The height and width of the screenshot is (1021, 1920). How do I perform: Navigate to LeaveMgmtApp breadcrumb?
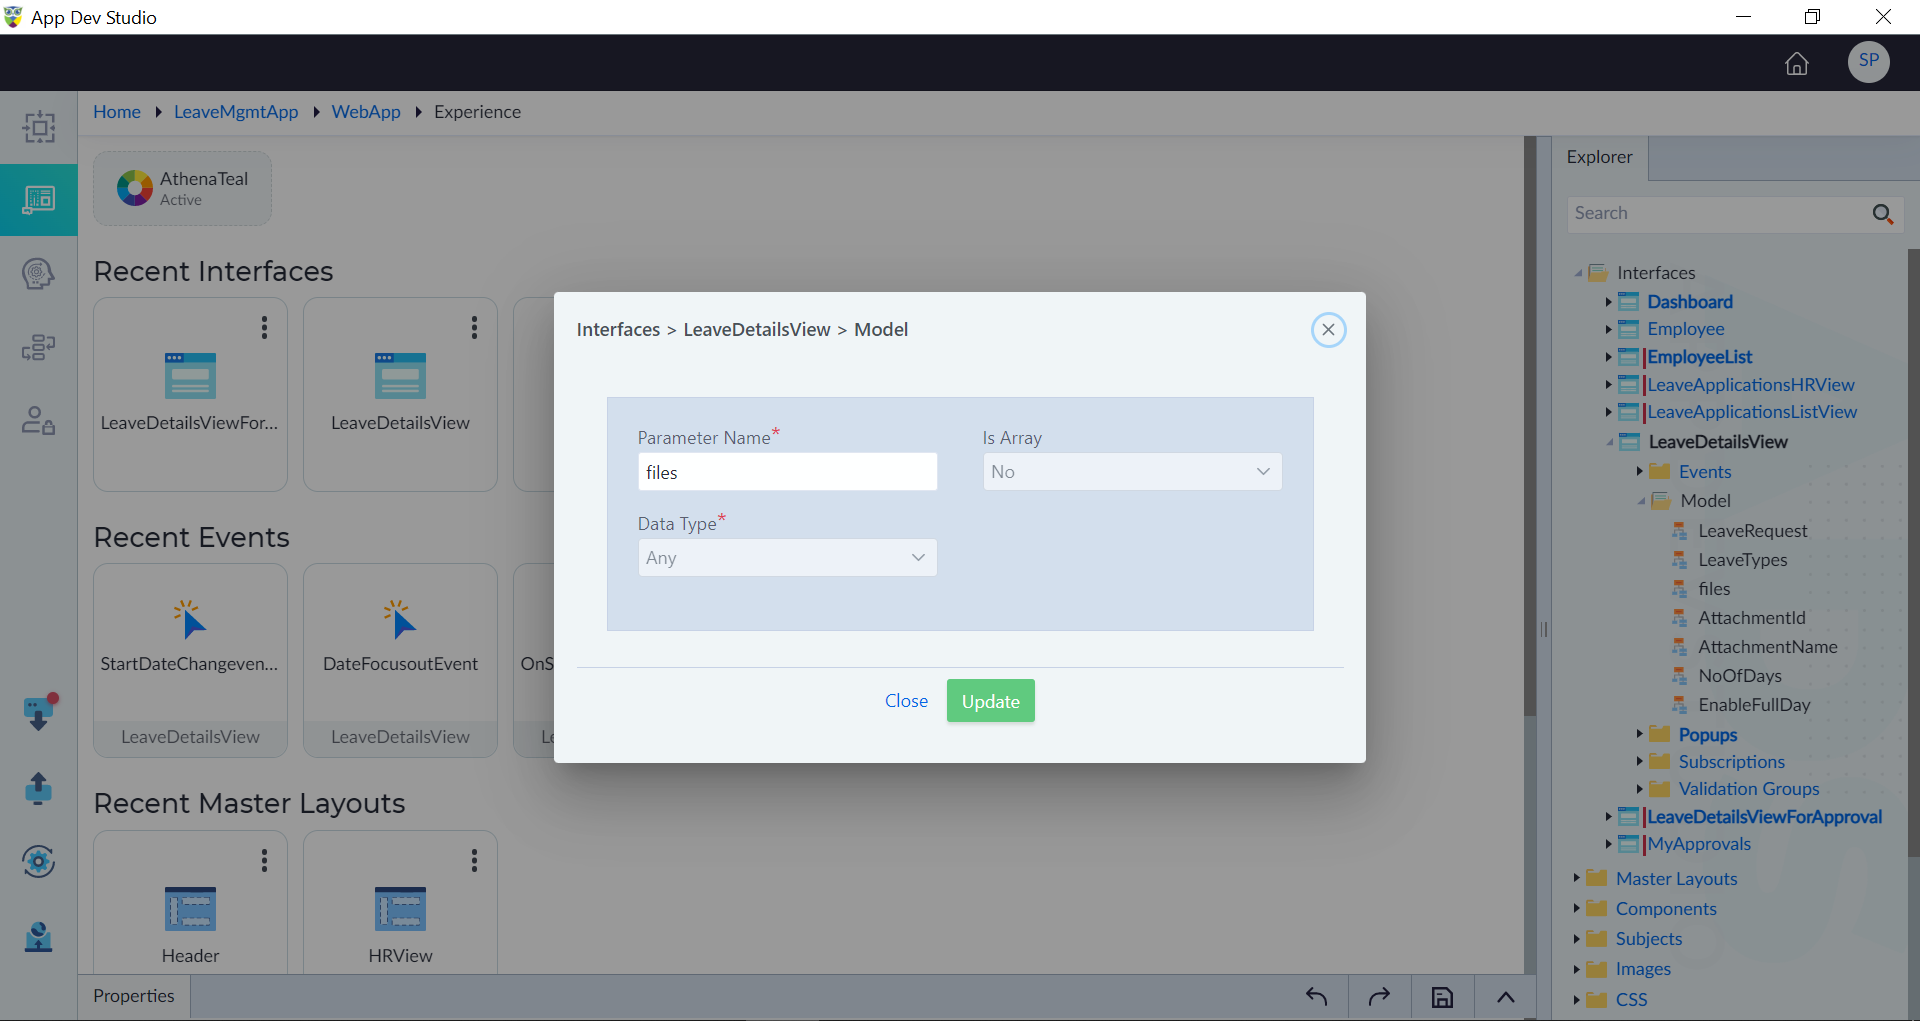point(236,112)
